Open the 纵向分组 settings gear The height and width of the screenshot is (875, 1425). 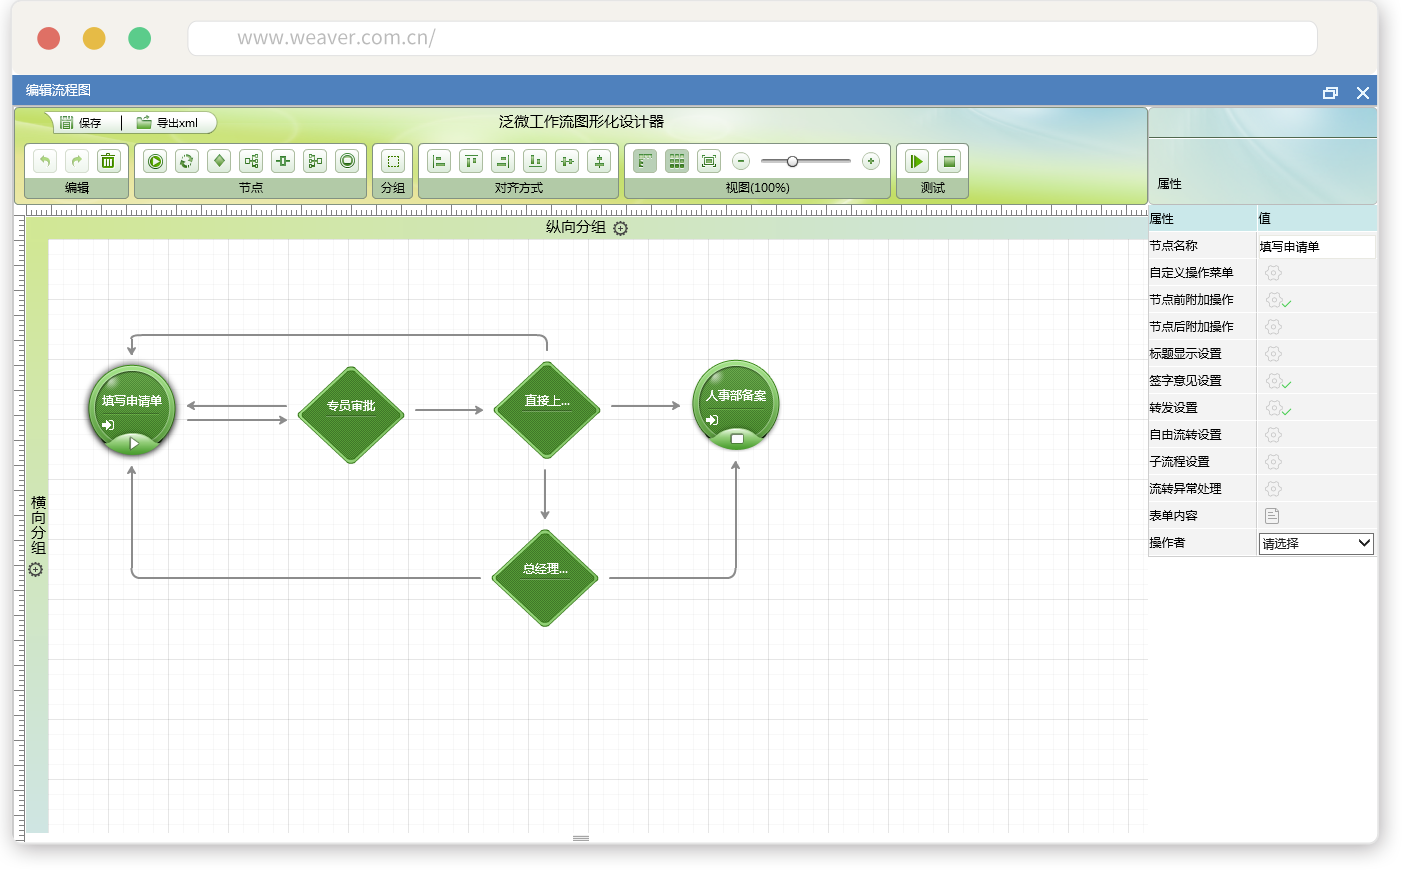tap(620, 229)
